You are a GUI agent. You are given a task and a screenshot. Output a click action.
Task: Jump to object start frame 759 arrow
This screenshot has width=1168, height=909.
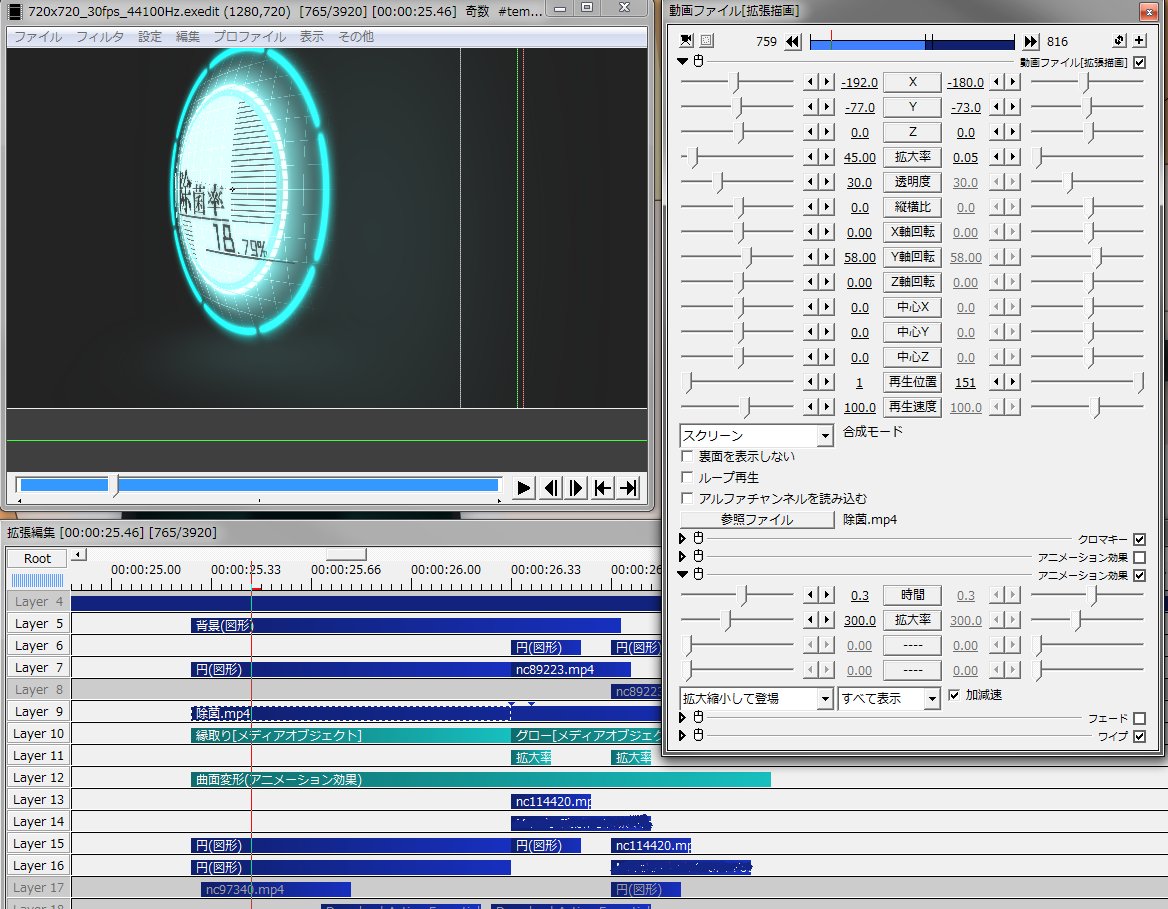(793, 42)
